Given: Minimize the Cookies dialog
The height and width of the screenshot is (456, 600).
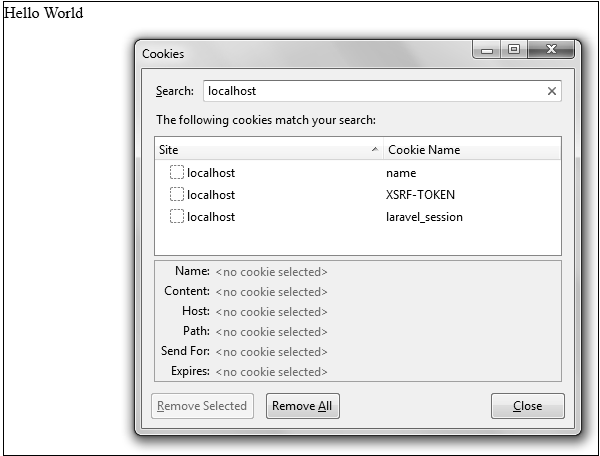Looking at the screenshot, I should (487, 50).
